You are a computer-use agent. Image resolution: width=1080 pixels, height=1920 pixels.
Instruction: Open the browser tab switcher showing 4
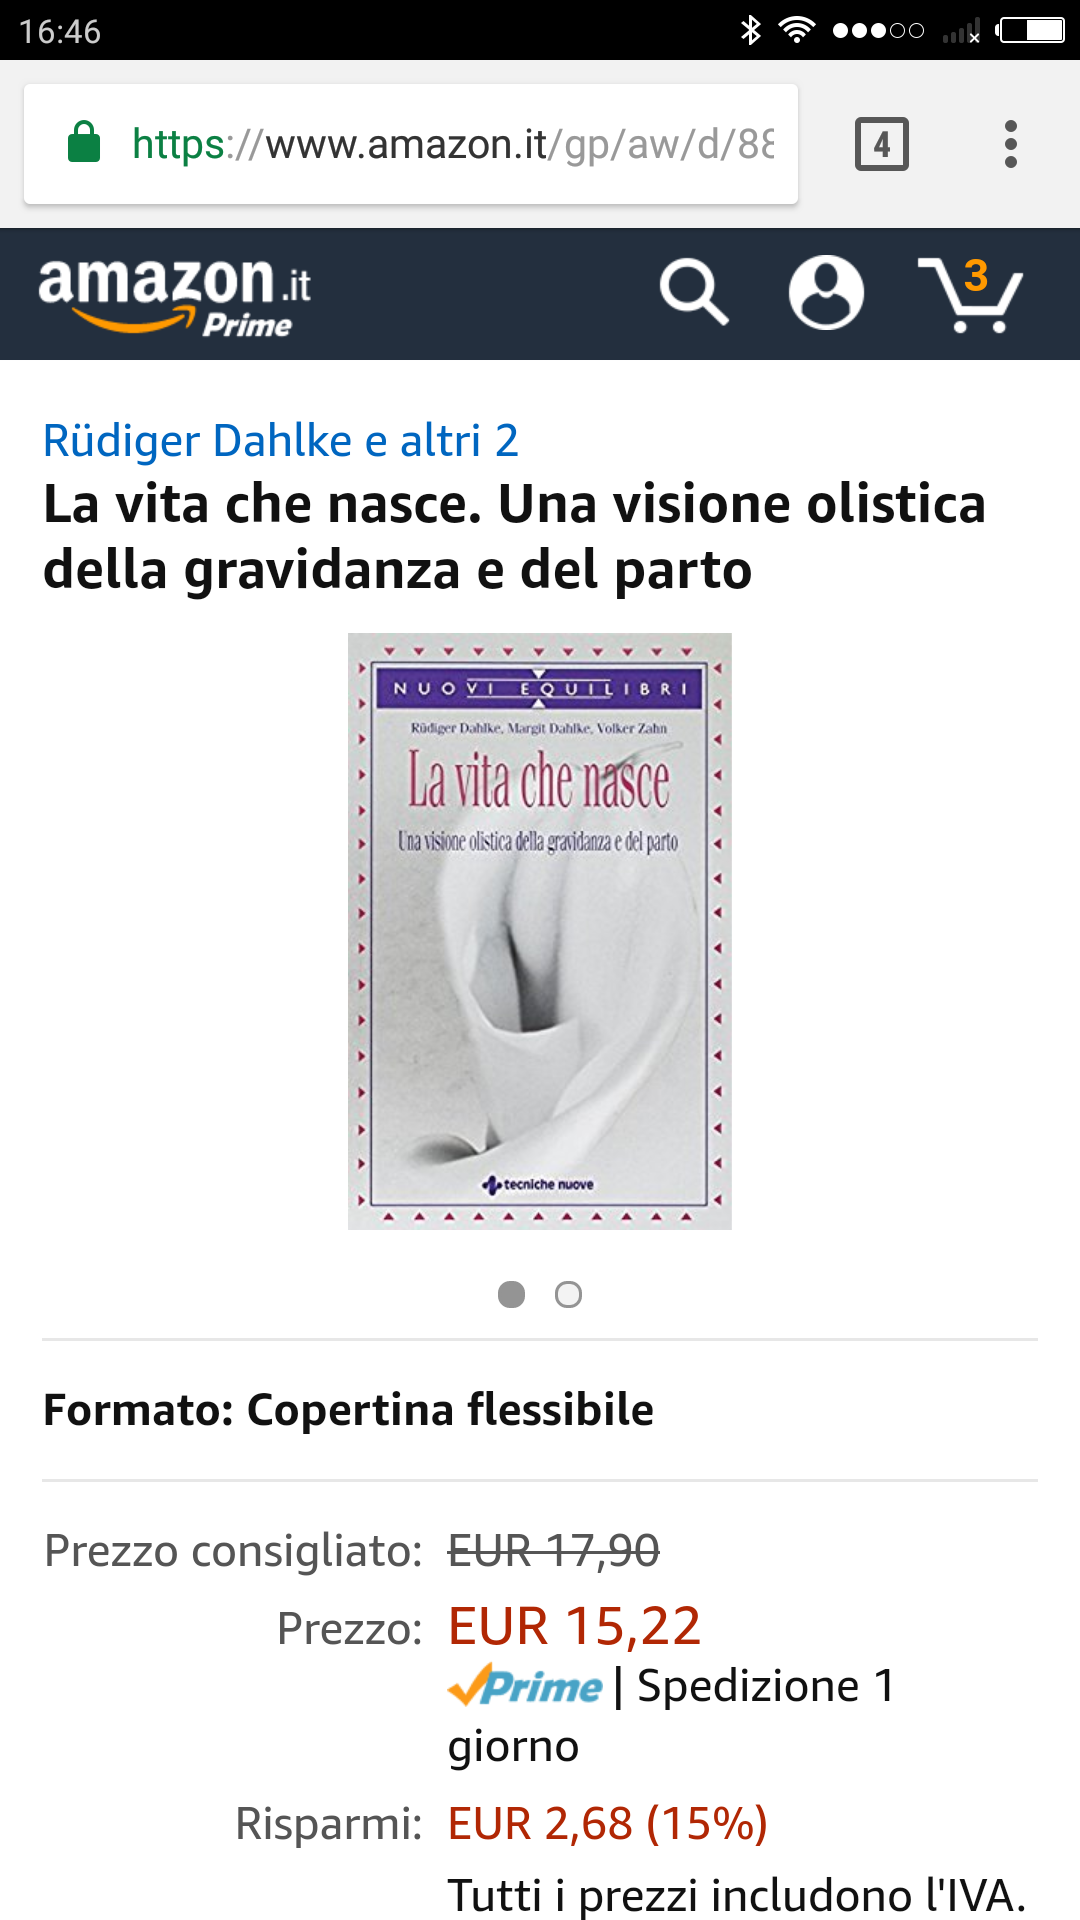882,144
